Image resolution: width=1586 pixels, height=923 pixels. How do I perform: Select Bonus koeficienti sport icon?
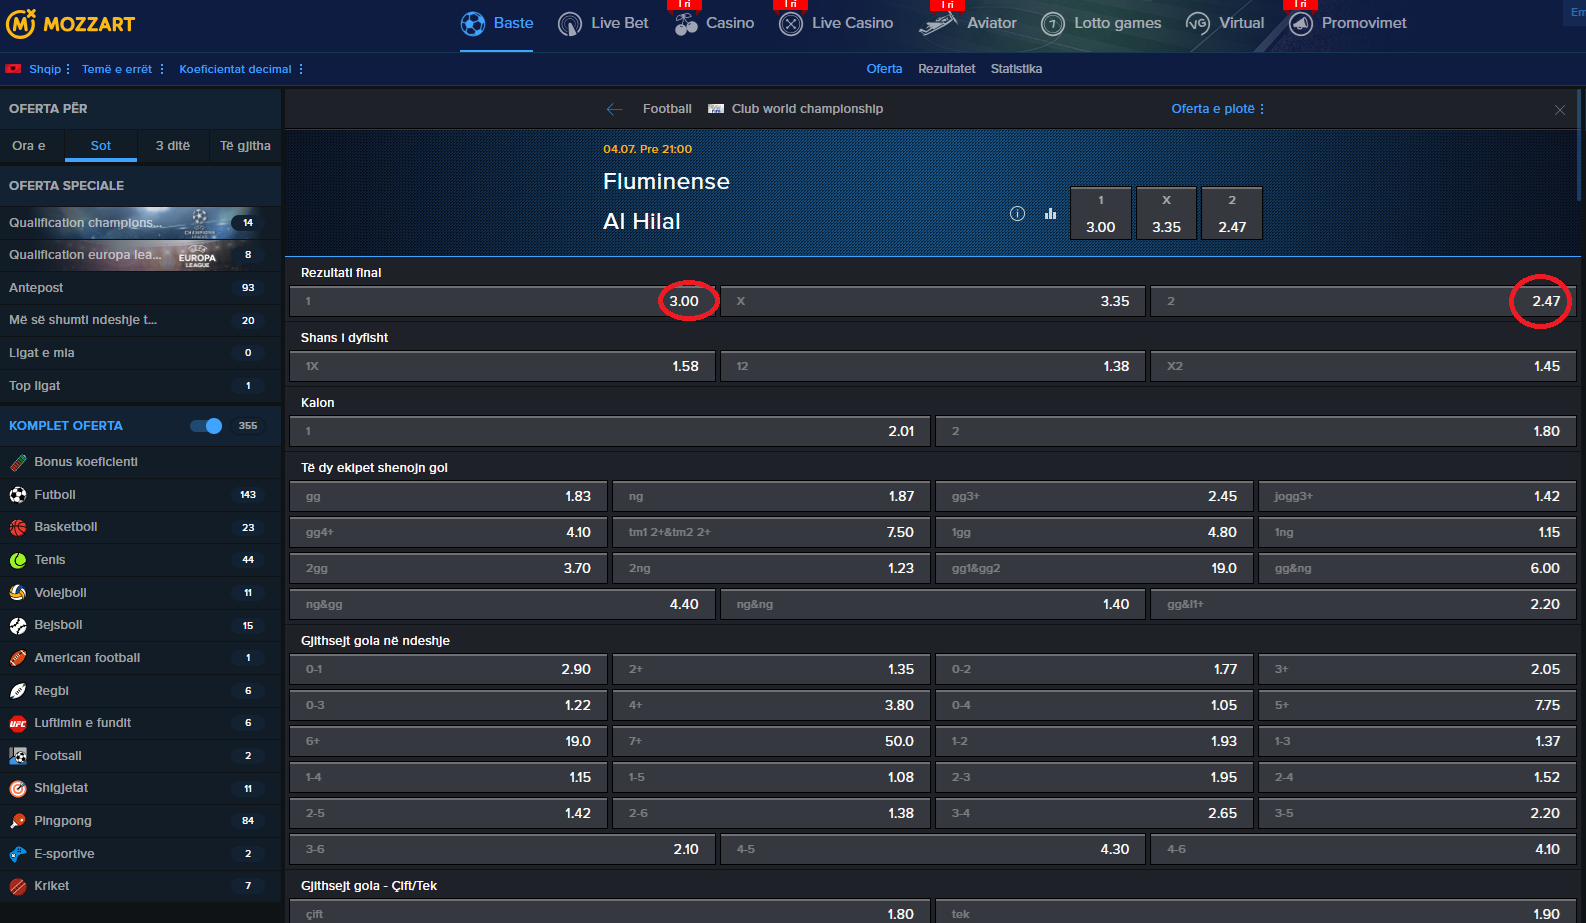(x=18, y=462)
